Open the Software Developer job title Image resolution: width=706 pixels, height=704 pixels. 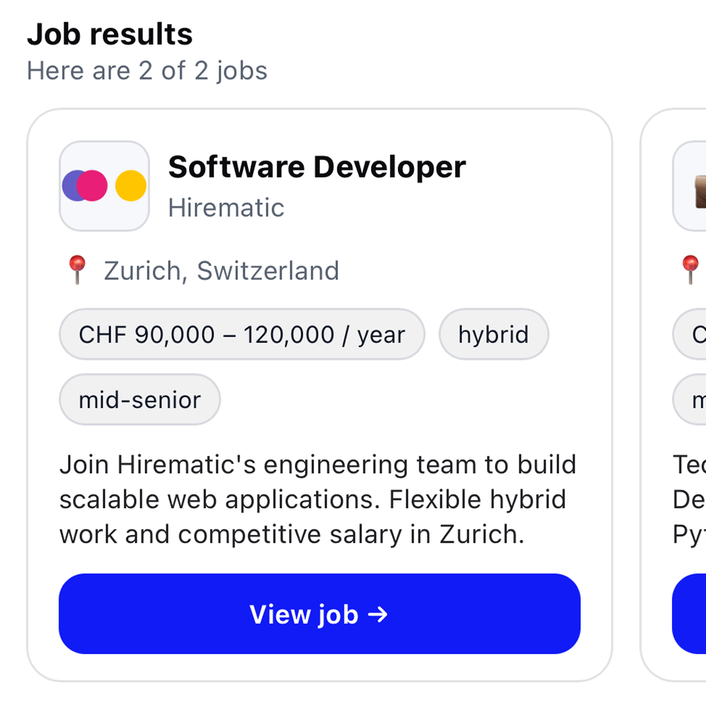pyautogui.click(x=316, y=167)
